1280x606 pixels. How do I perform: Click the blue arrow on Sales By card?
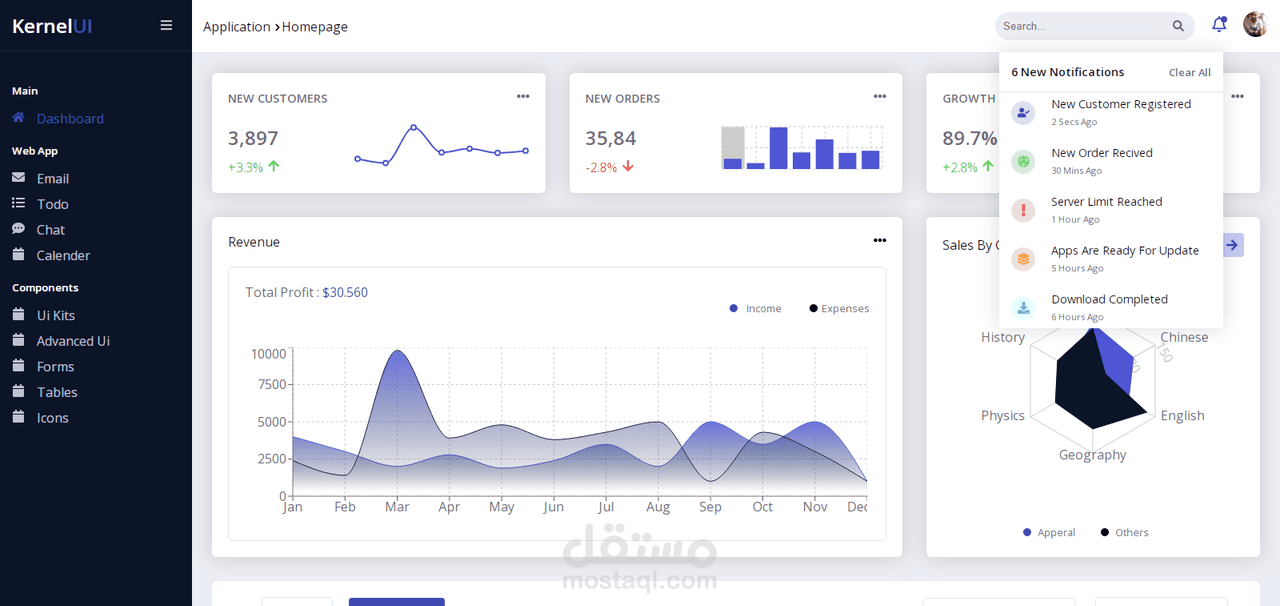coord(1232,244)
